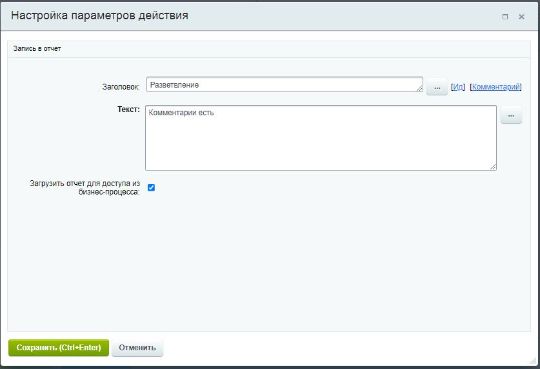The width and height of the screenshot is (540, 369).
Task: Cancel with the Отменить button
Action: (x=137, y=348)
